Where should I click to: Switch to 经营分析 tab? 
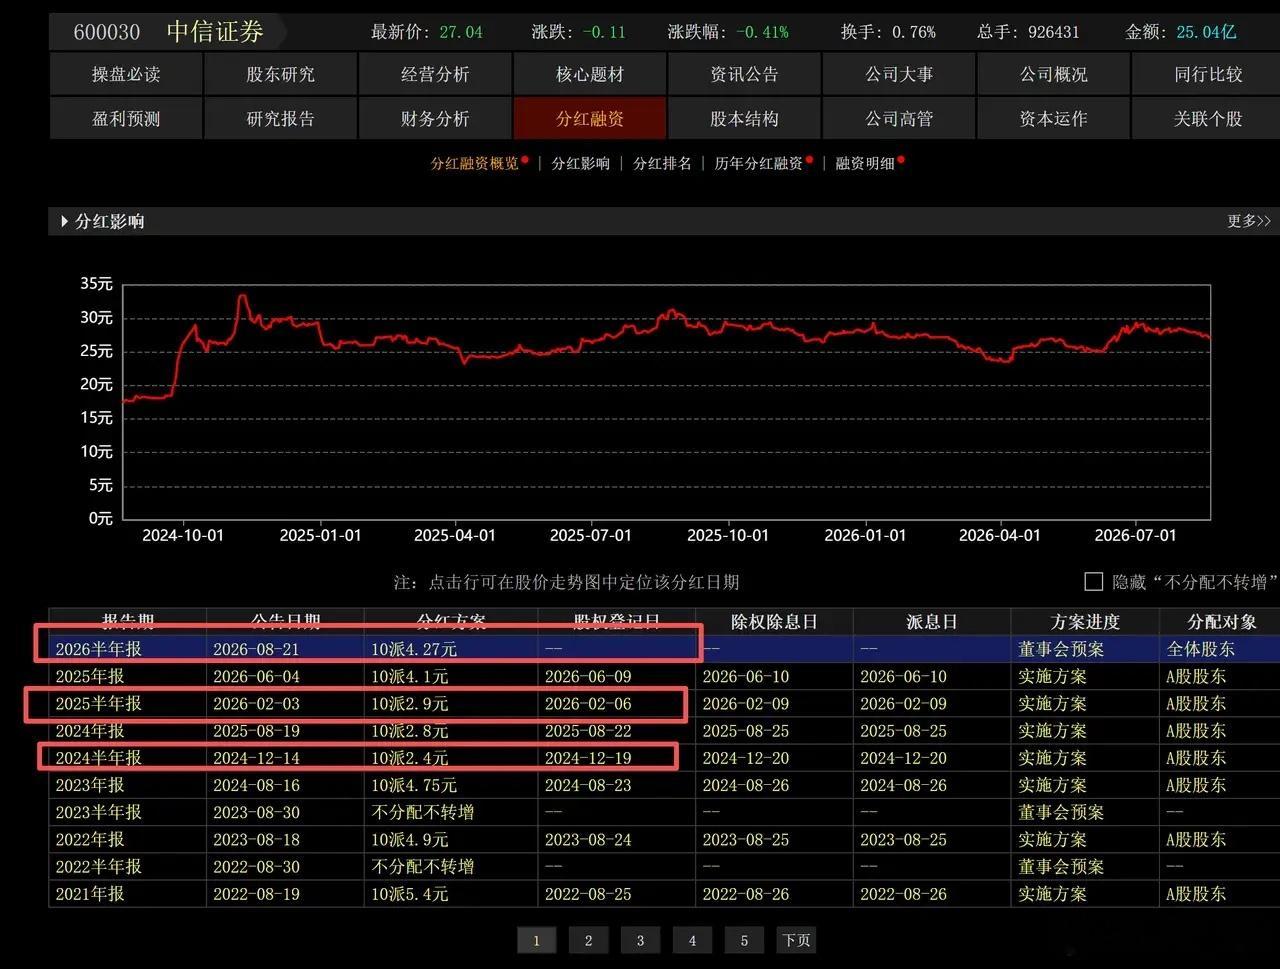(x=435, y=74)
